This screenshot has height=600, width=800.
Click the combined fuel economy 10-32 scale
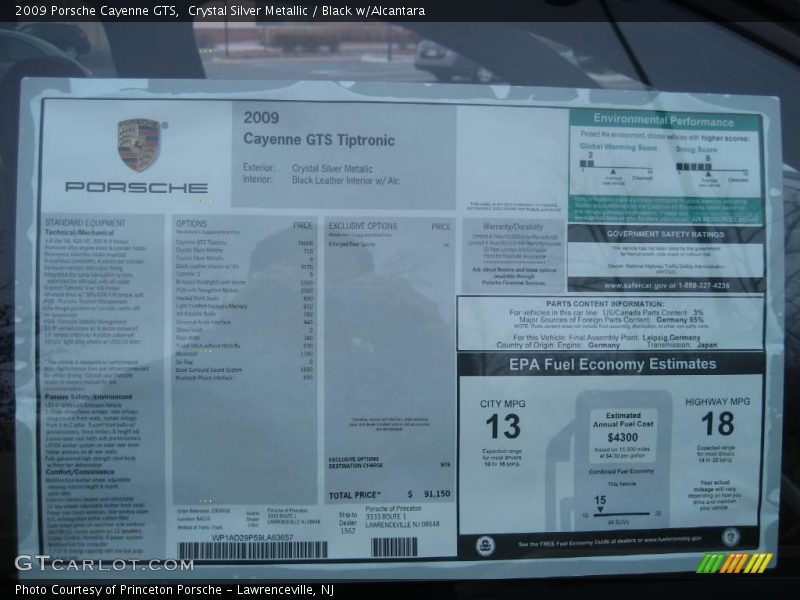(621, 514)
